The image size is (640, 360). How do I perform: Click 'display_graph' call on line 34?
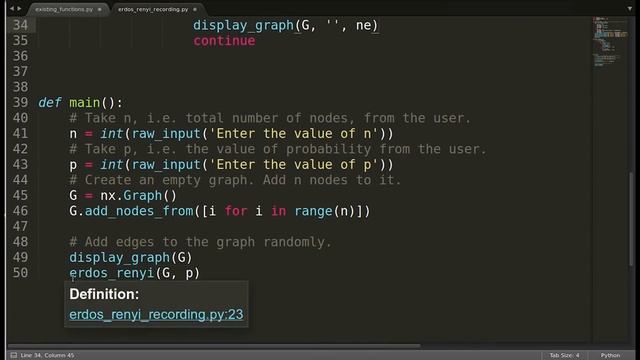pyautogui.click(x=243, y=25)
